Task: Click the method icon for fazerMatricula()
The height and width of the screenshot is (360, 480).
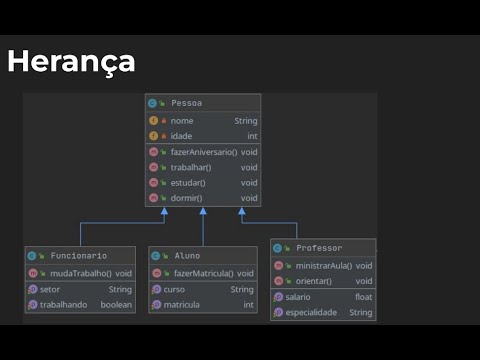Action: click(157, 273)
